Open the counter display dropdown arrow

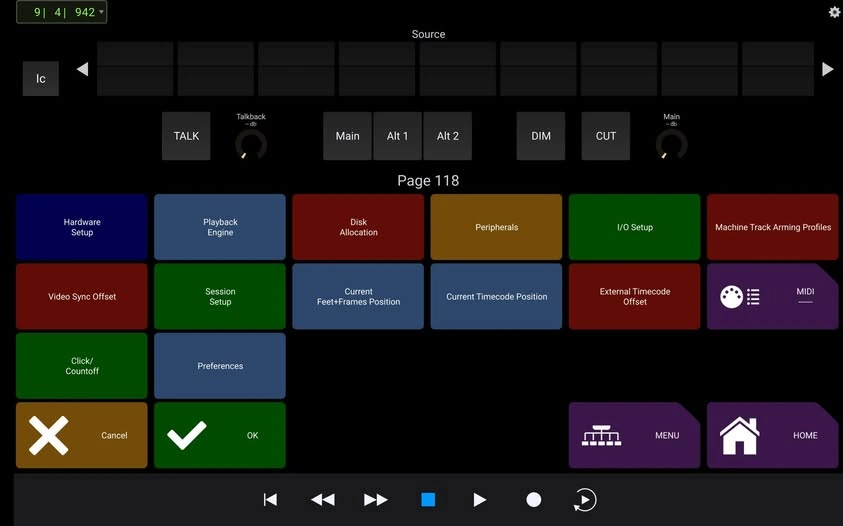101,13
